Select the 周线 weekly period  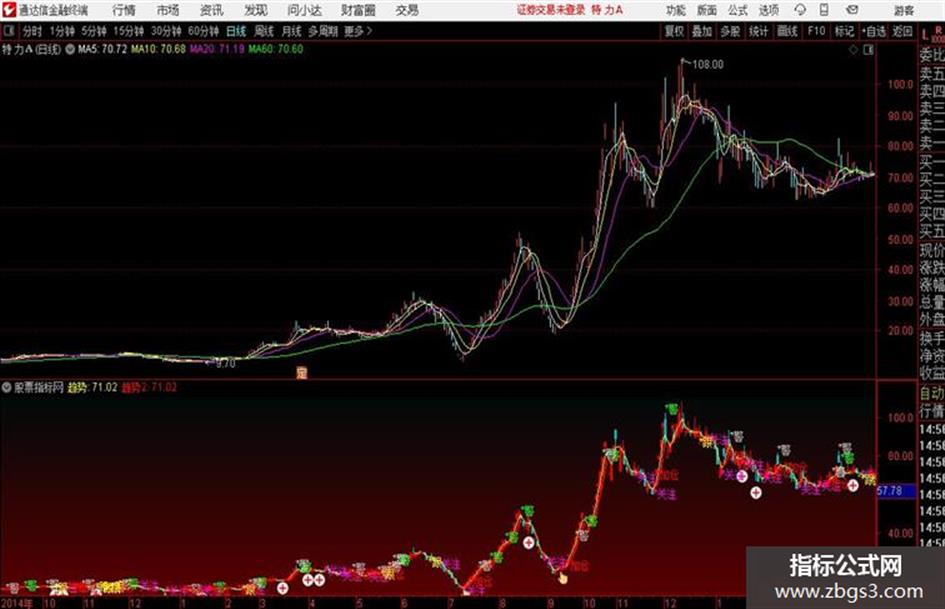[x=264, y=31]
